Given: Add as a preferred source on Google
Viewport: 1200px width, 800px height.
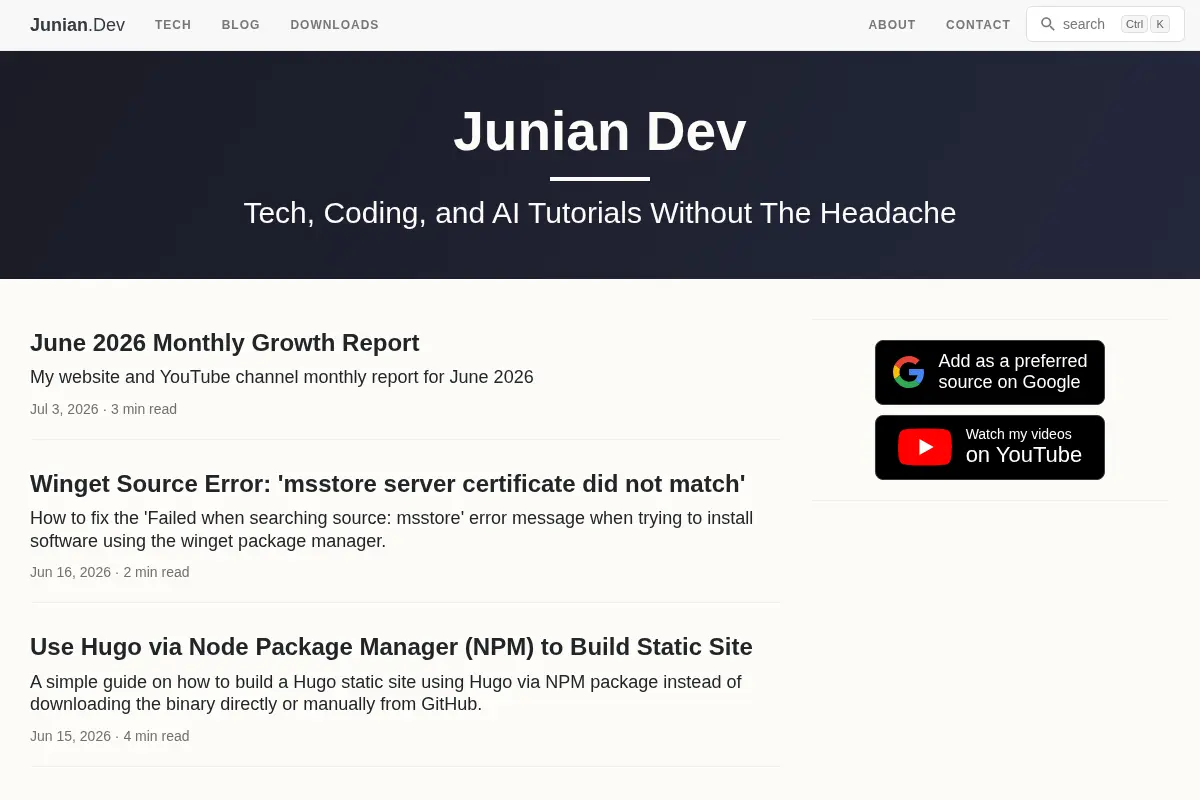Looking at the screenshot, I should pyautogui.click(x=990, y=372).
